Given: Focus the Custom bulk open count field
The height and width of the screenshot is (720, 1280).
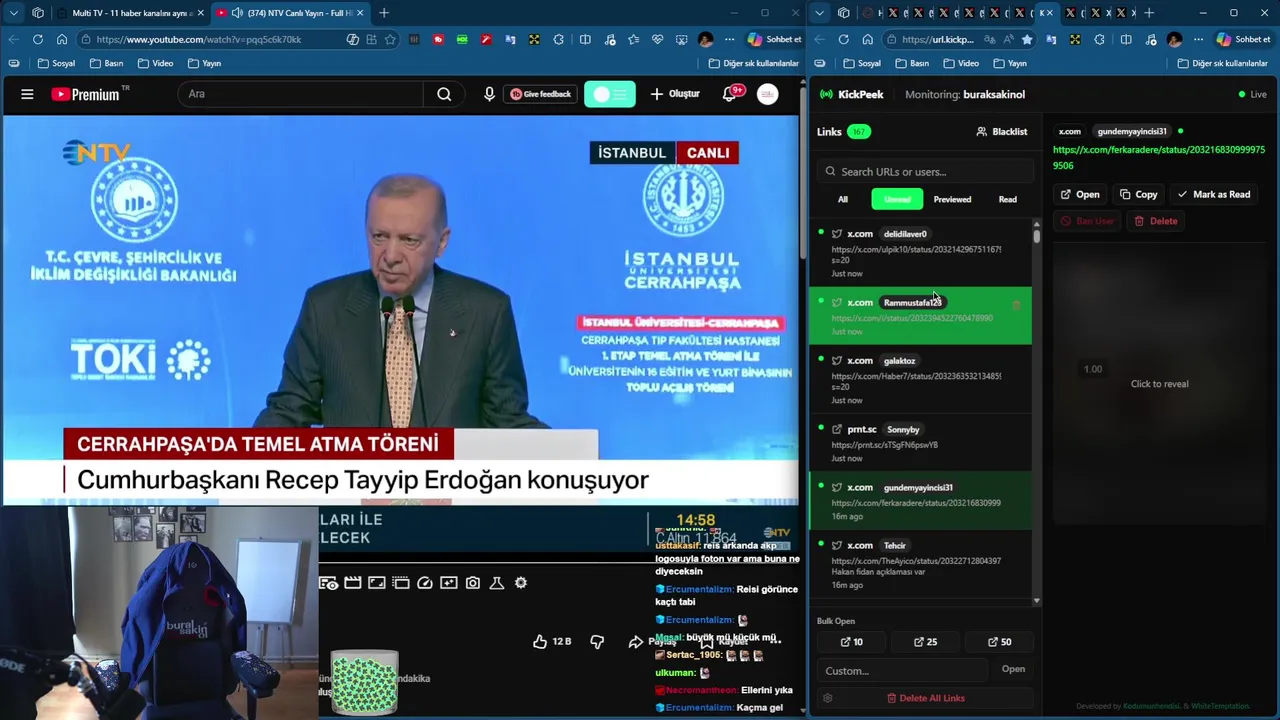Looking at the screenshot, I should 902,670.
